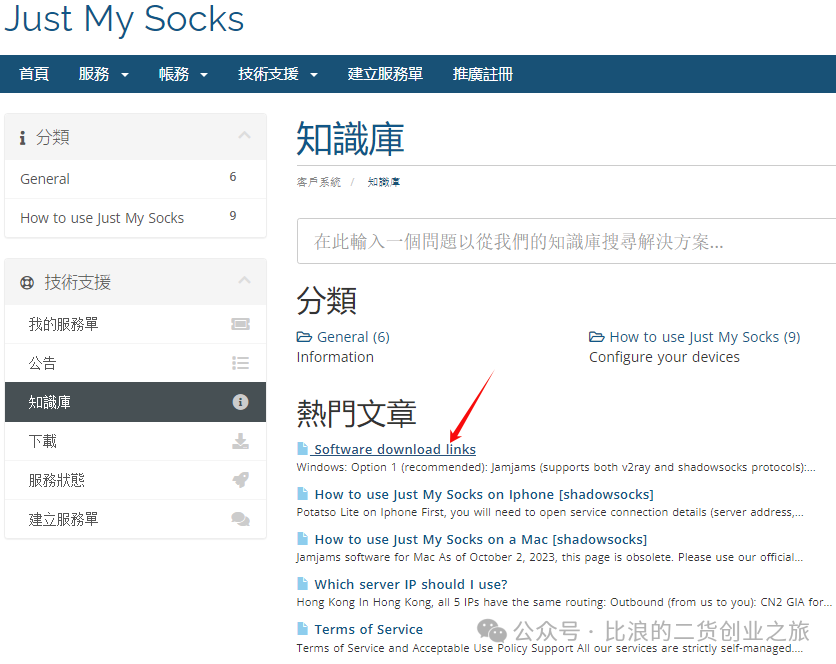Image resolution: width=836 pixels, height=664 pixels.
Task: Click the 客戶系統 breadcrumb link
Action: (318, 182)
